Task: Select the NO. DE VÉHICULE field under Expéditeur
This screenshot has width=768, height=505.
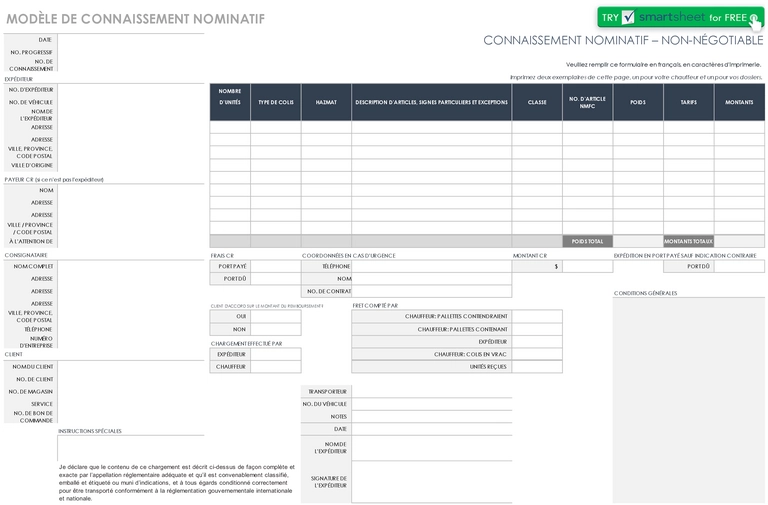Action: pos(131,102)
